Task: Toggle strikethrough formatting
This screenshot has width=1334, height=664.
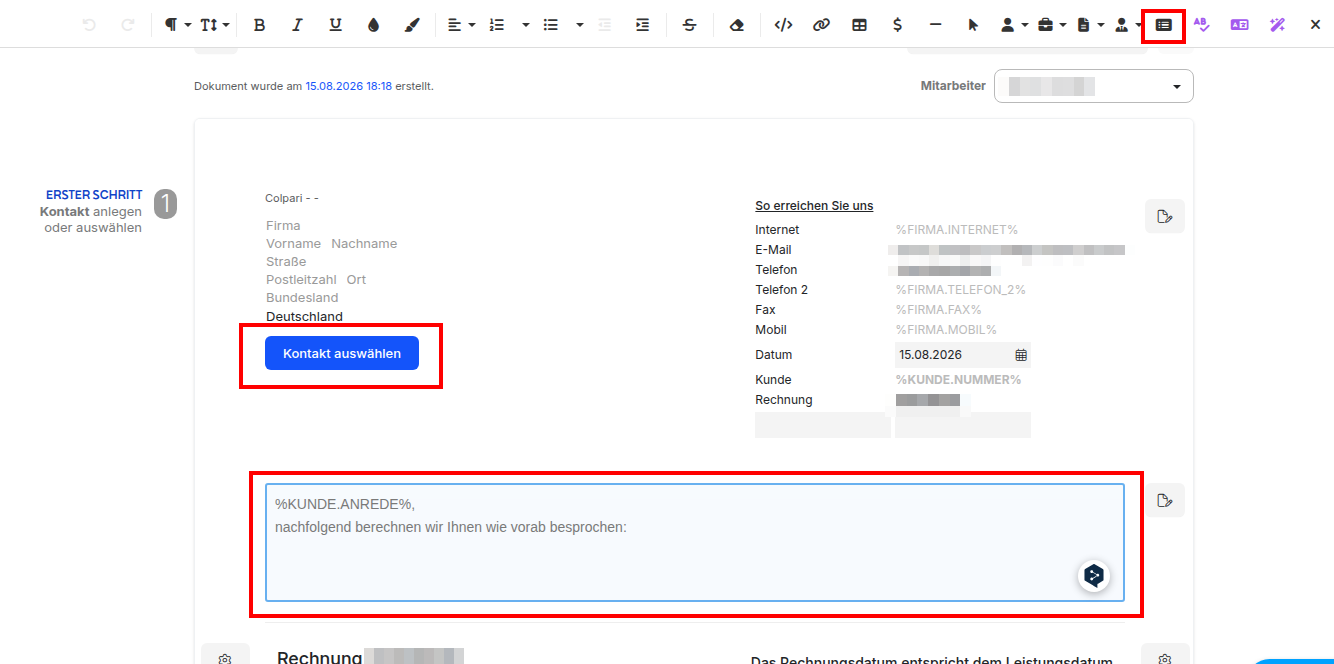Action: point(689,25)
